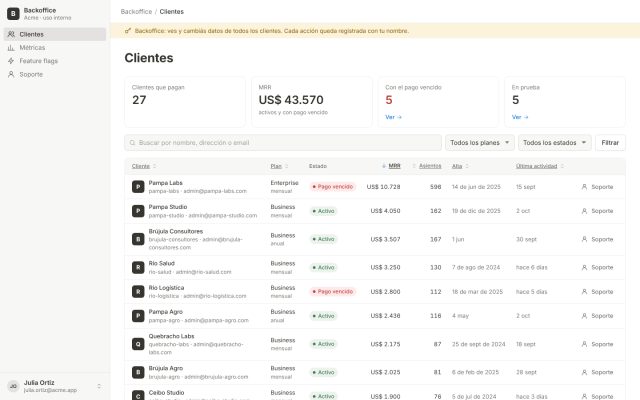Click MRR value US$ 10.728
Screen dimensions: 640x400
point(383,187)
